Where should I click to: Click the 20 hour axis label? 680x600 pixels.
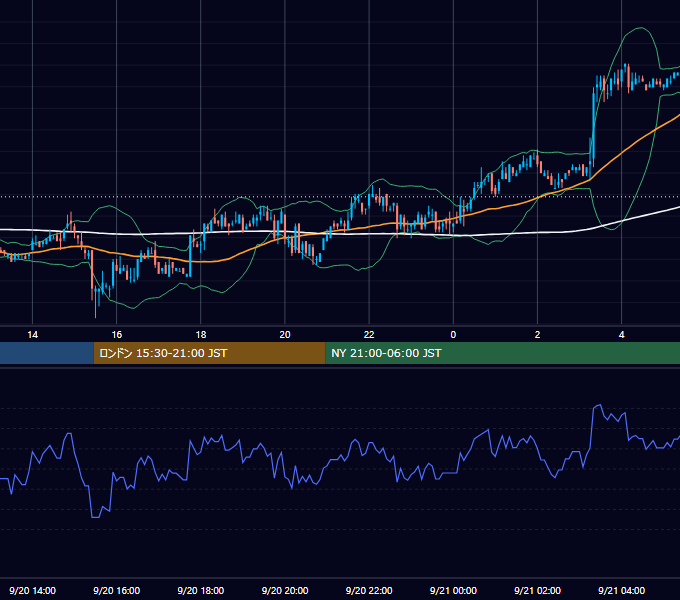pyautogui.click(x=285, y=335)
